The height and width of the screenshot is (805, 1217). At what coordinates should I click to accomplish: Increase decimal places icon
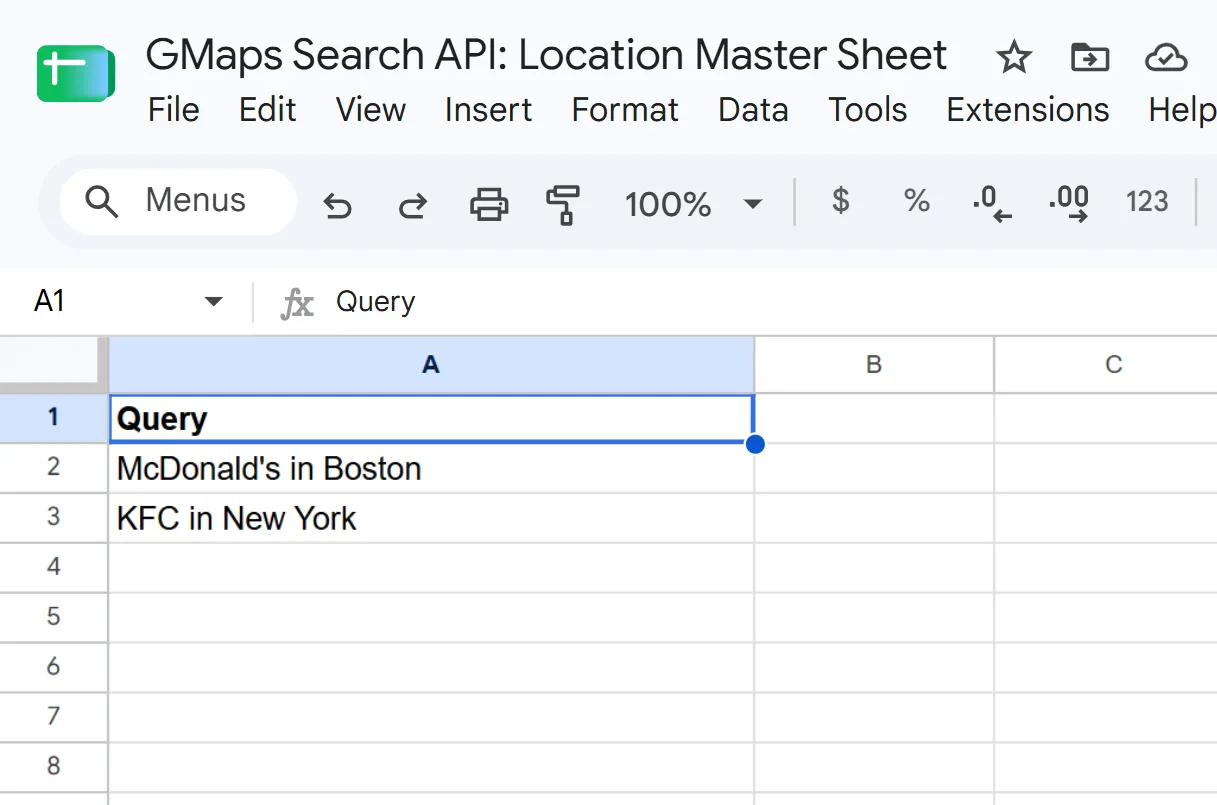point(1069,203)
